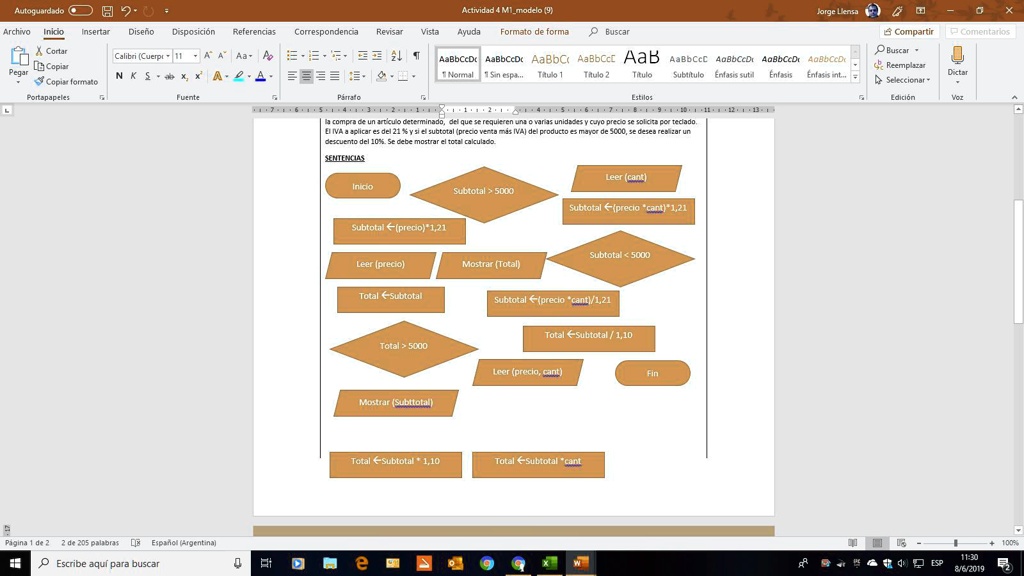Screen dimensions: 1024x576
Task: Toggle the paragraph marks (¶) icon
Action: pyautogui.click(x=416, y=55)
